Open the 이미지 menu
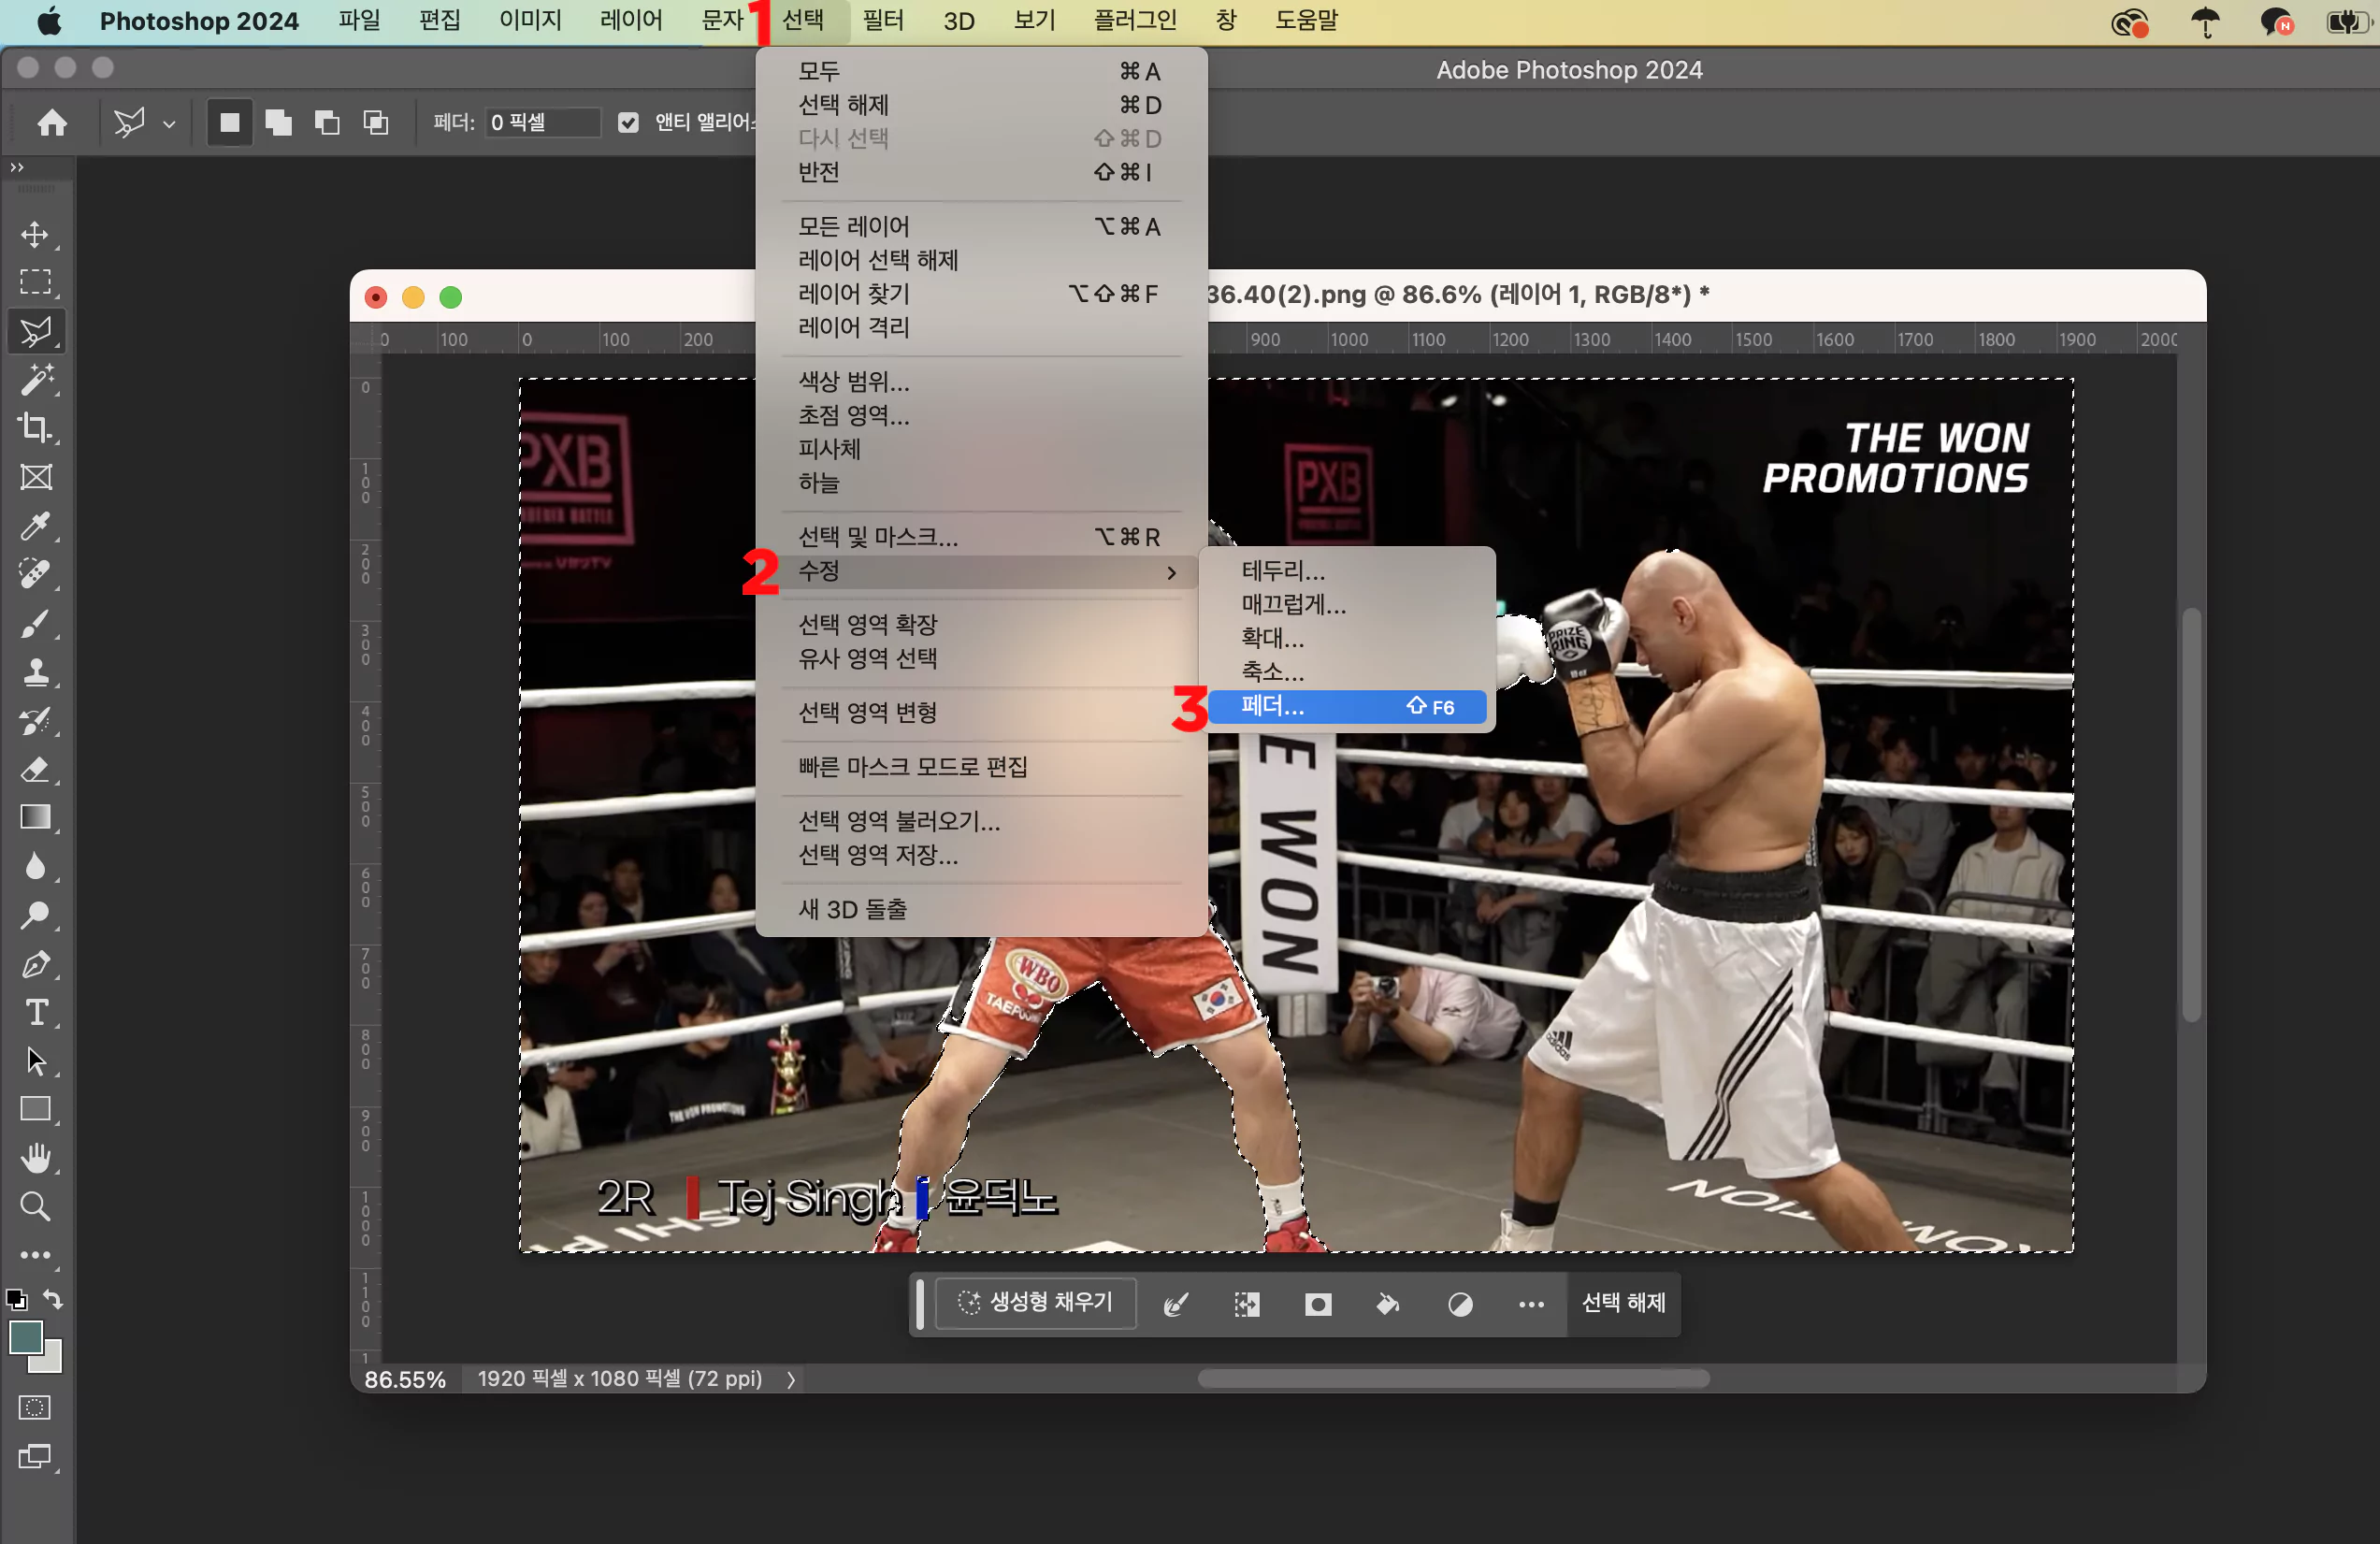This screenshot has width=2380, height=1544. [530, 20]
